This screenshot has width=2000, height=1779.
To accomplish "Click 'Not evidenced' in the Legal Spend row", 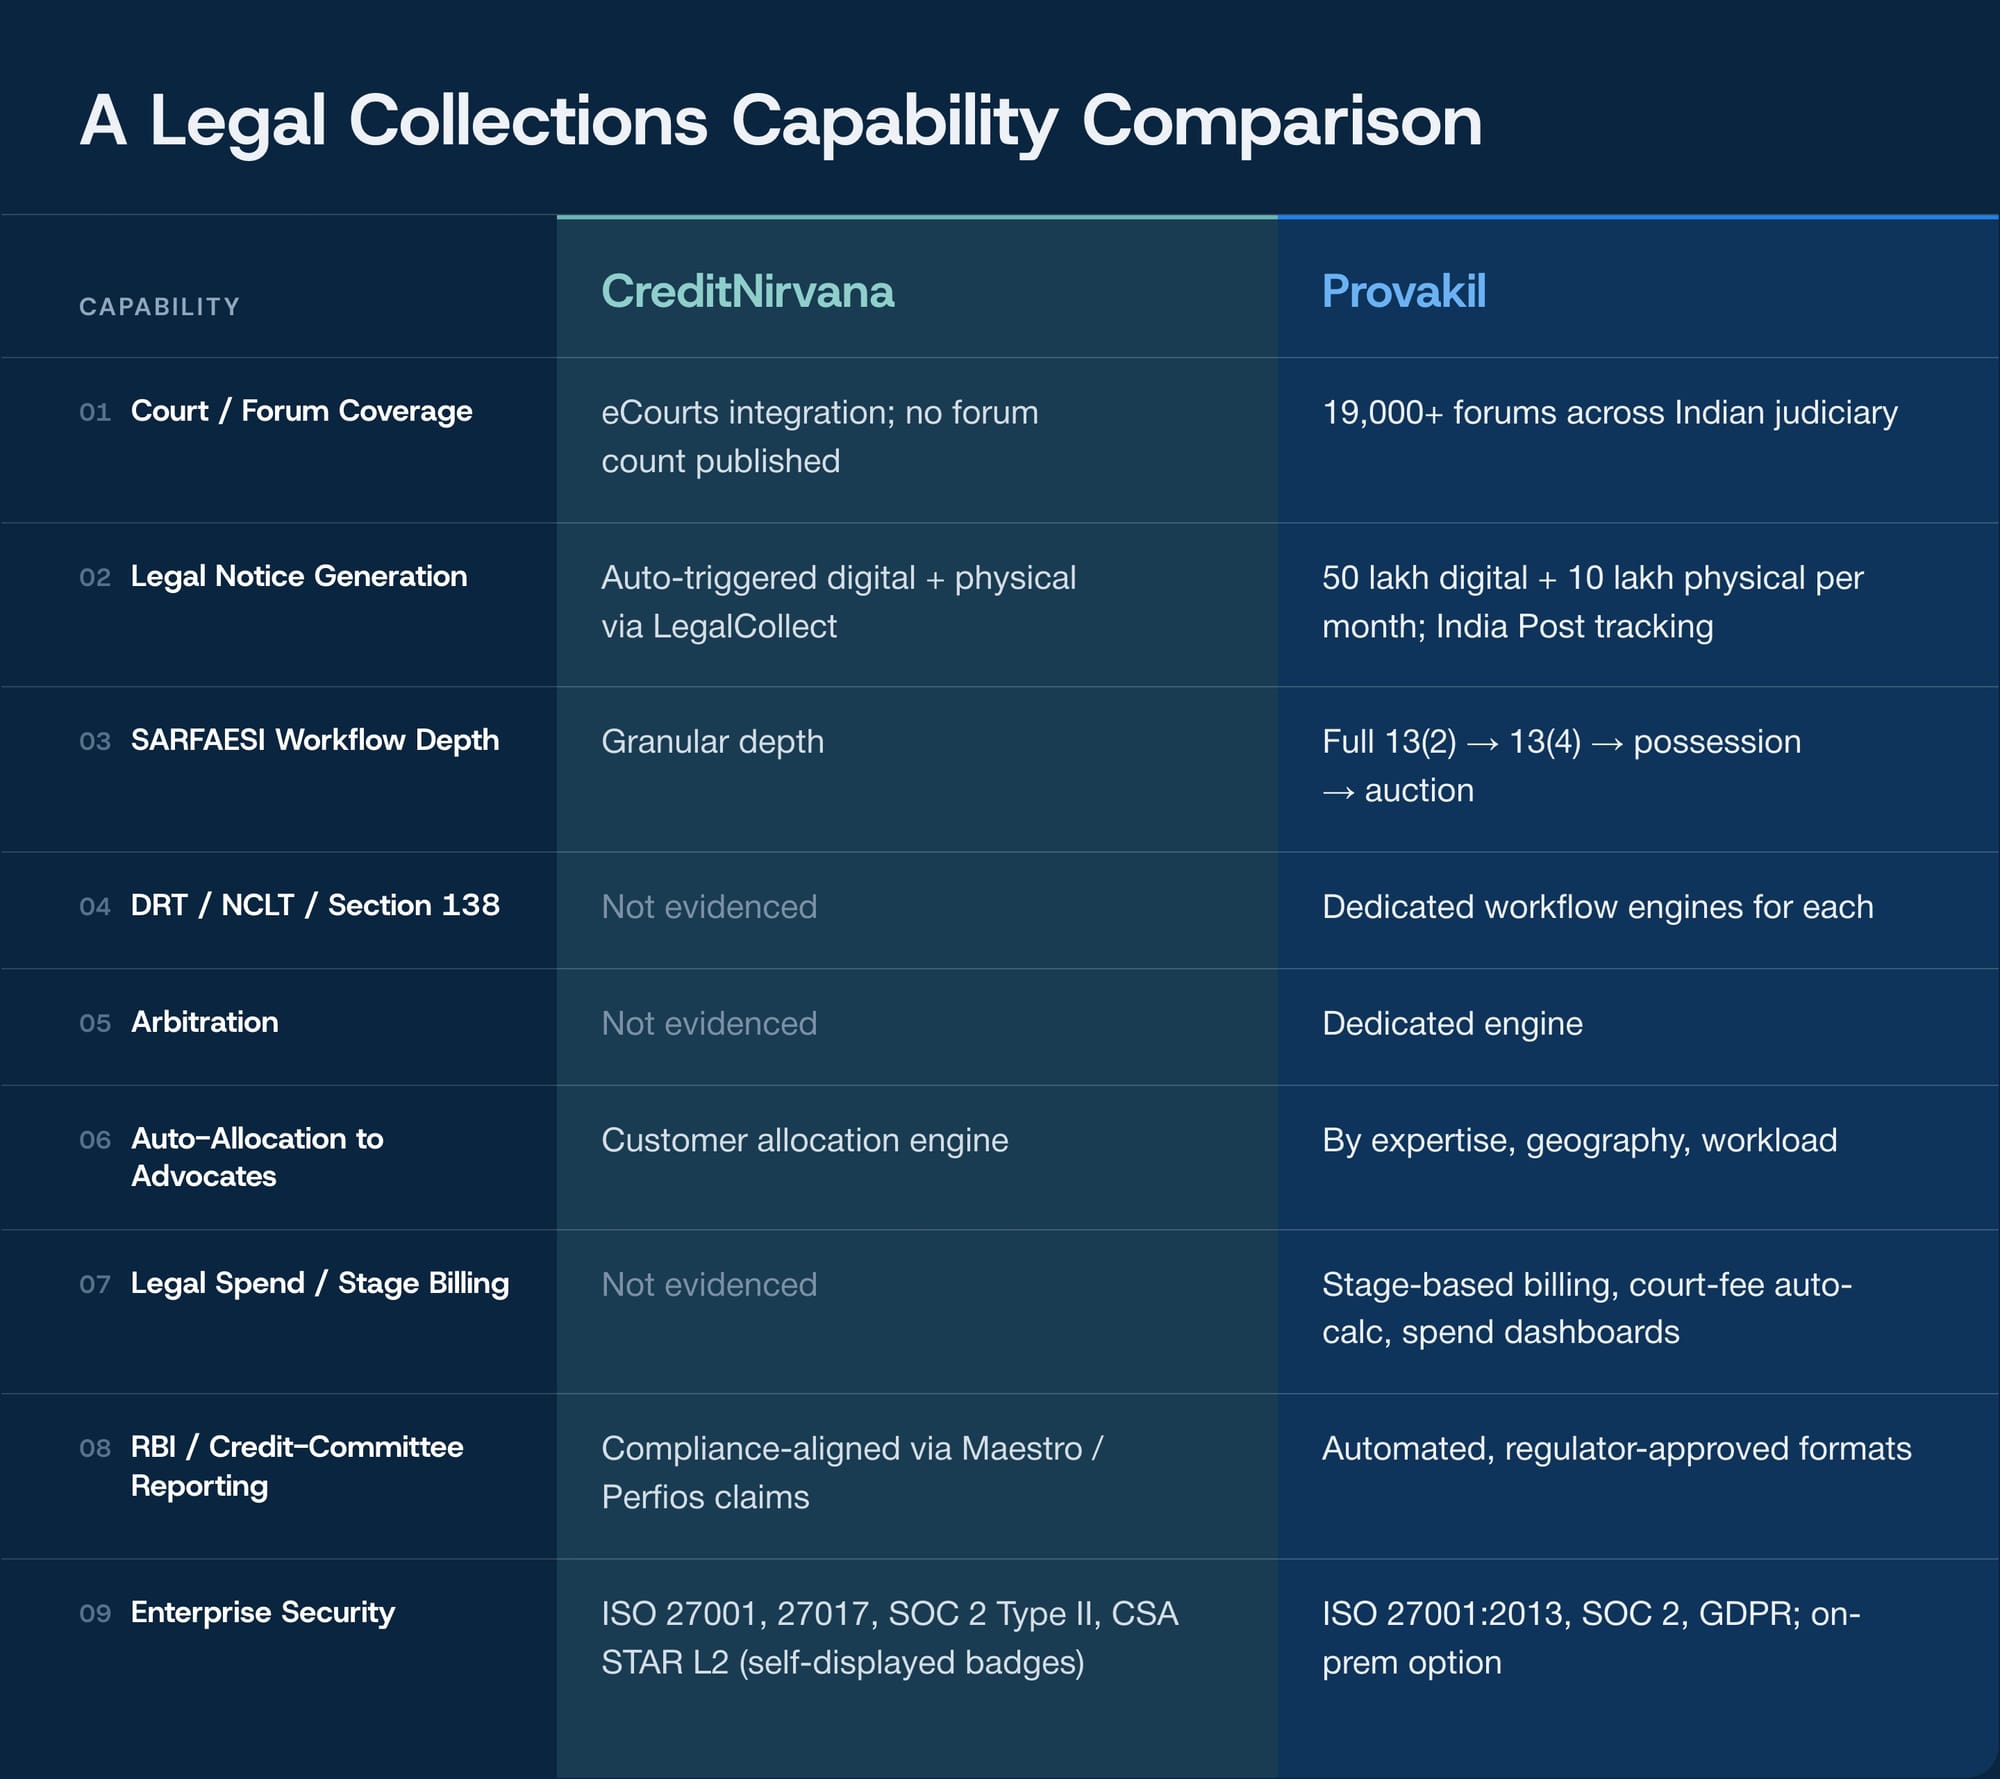I will (x=709, y=1285).
